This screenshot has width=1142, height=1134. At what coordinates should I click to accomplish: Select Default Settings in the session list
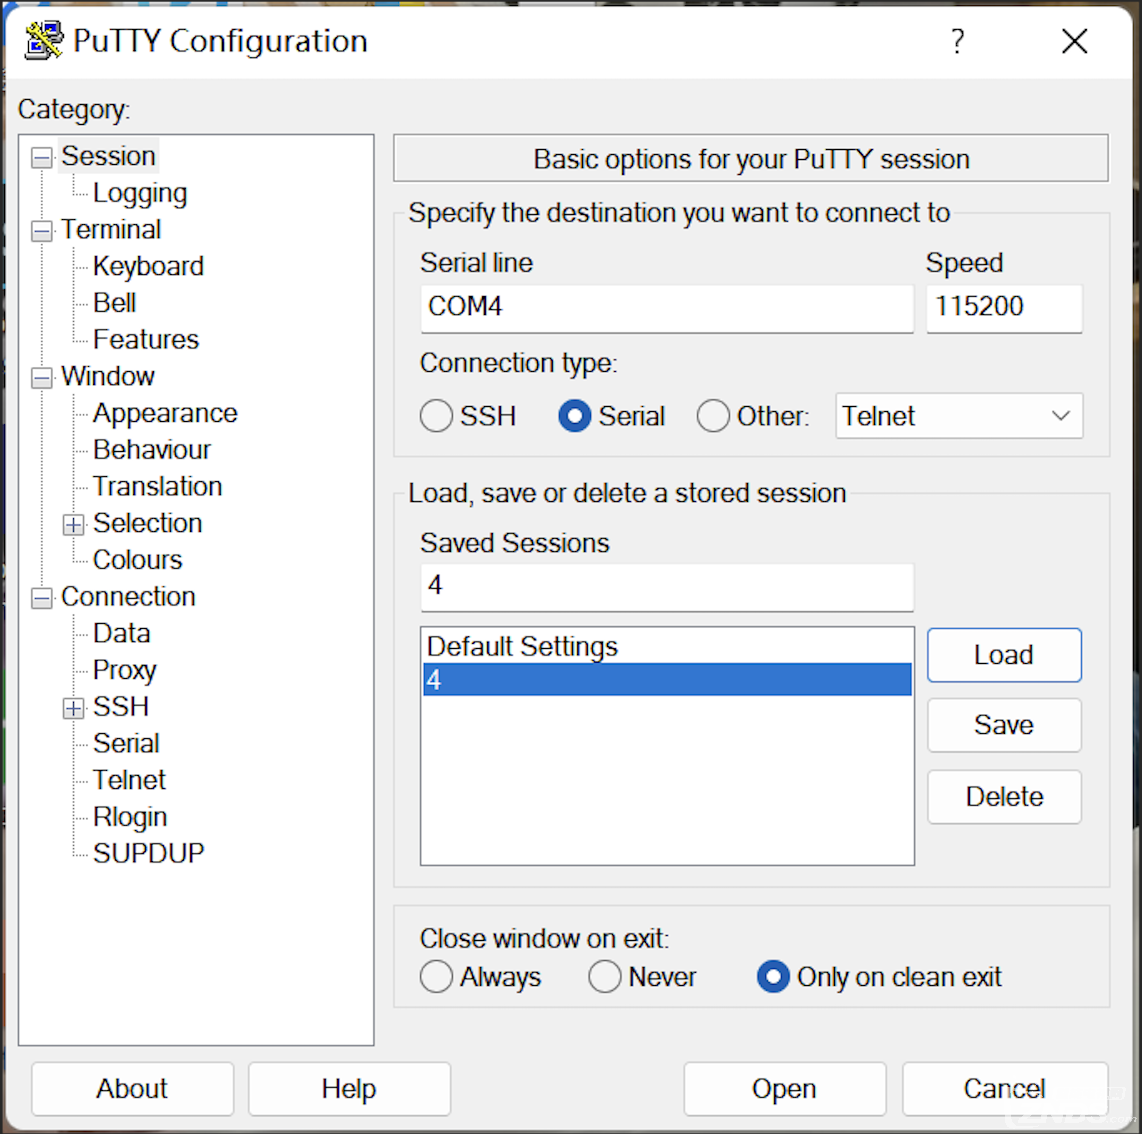pos(666,646)
